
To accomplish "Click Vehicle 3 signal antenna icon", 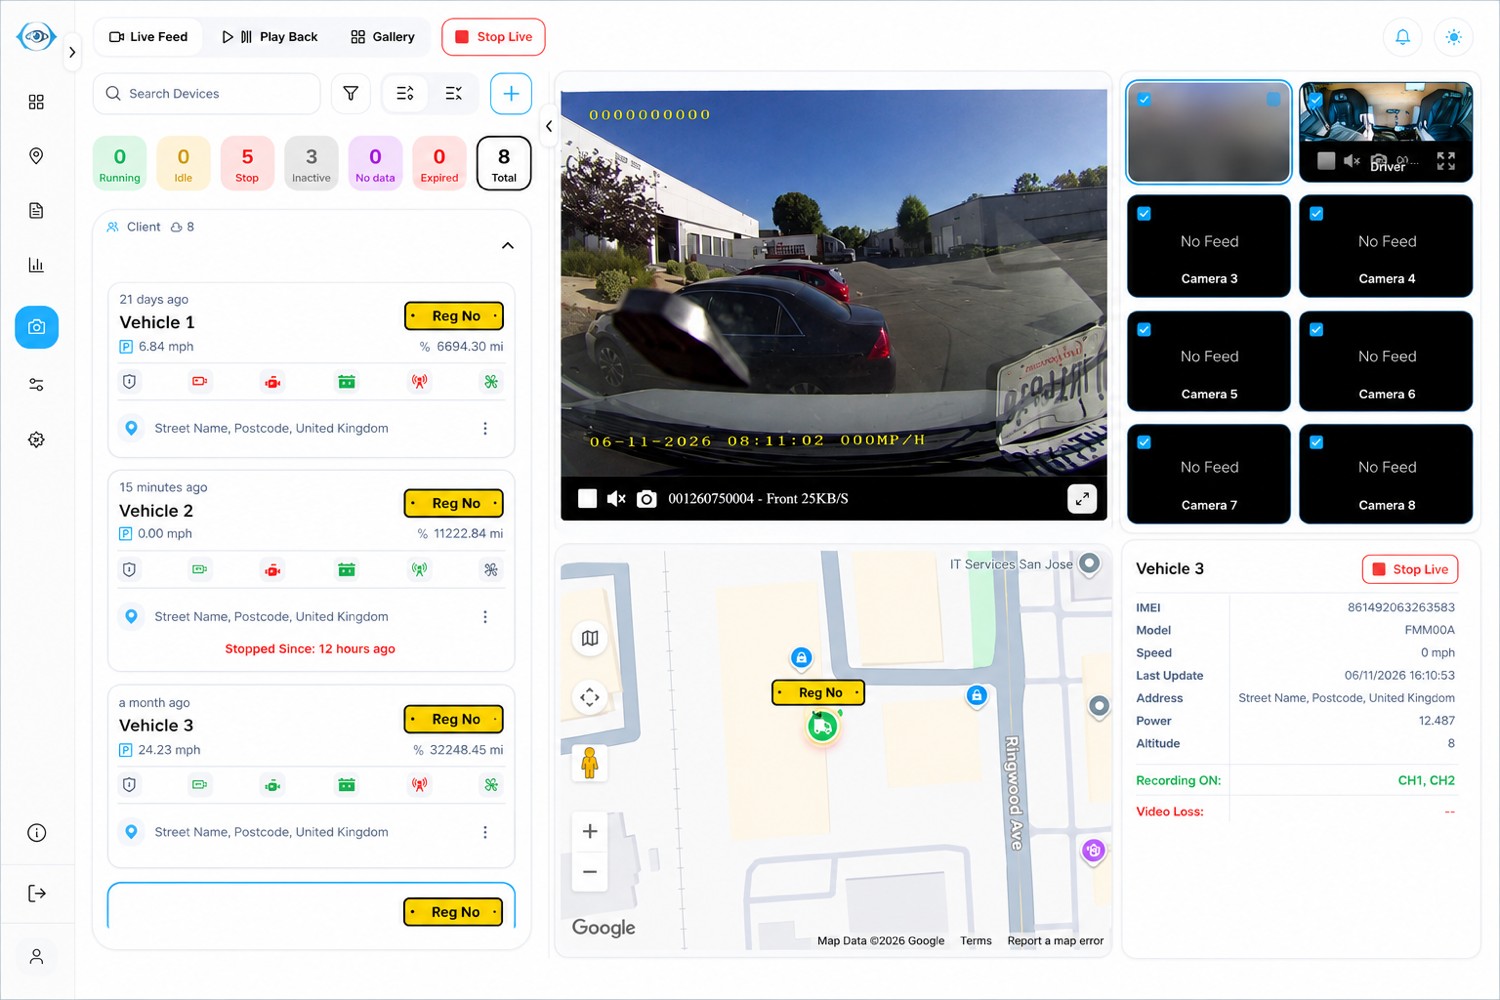I will 420,785.
